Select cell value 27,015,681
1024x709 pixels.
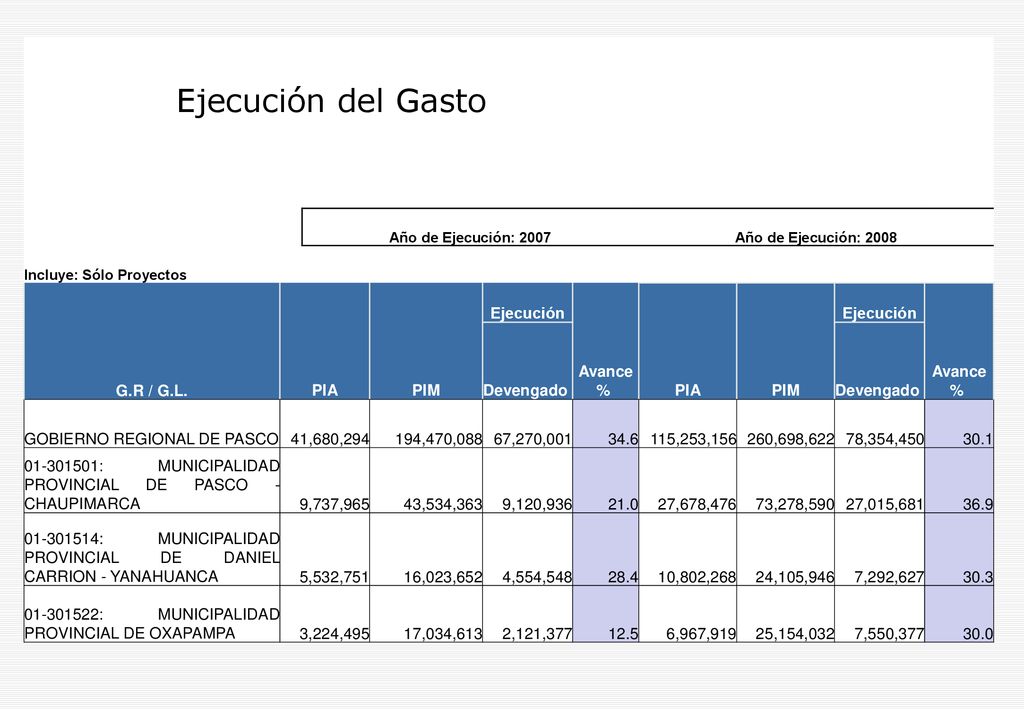click(x=885, y=505)
